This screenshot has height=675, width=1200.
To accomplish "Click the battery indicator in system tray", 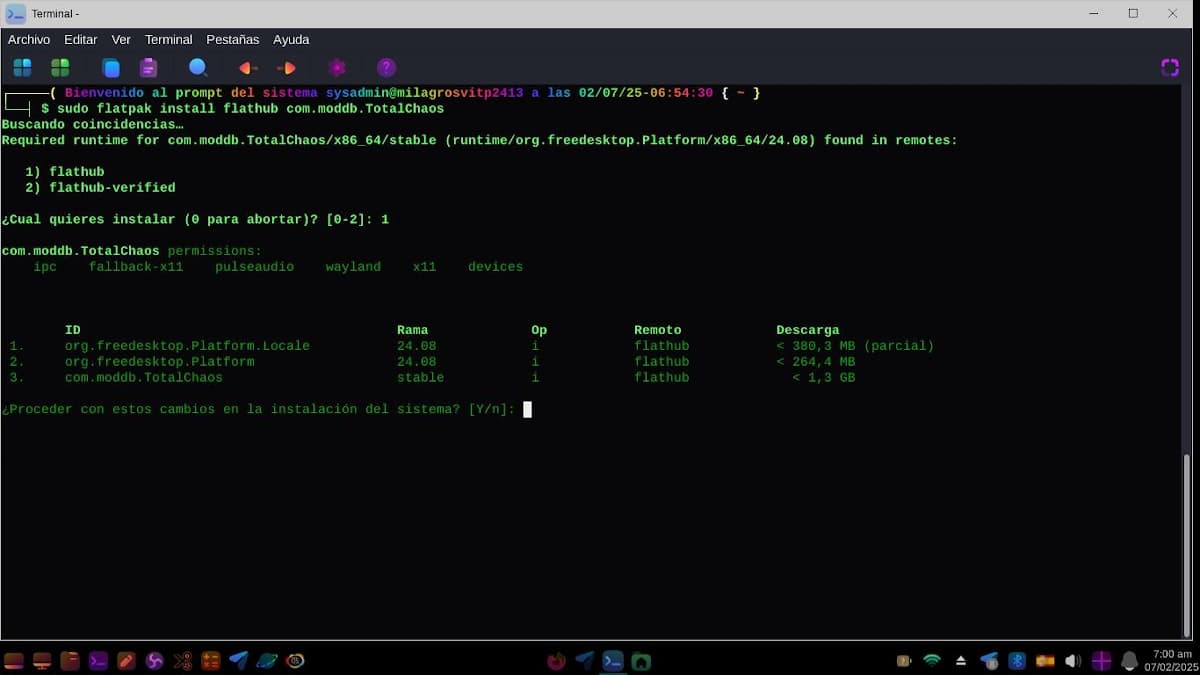I will pos(904,661).
